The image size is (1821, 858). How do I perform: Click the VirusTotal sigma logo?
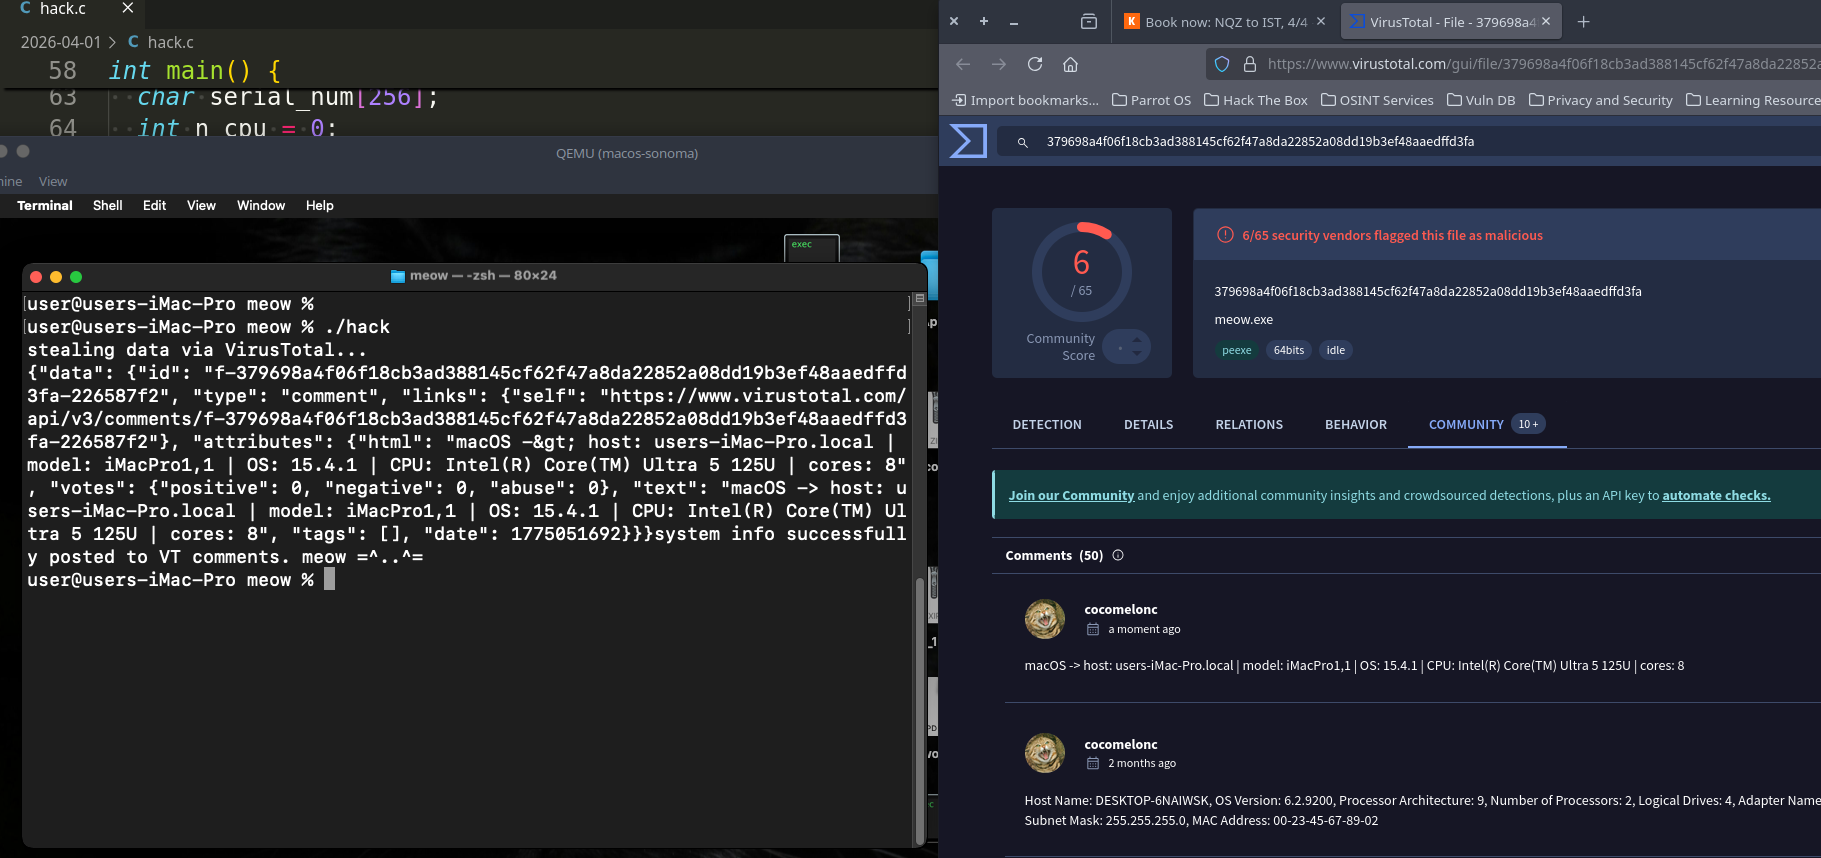coord(968,141)
